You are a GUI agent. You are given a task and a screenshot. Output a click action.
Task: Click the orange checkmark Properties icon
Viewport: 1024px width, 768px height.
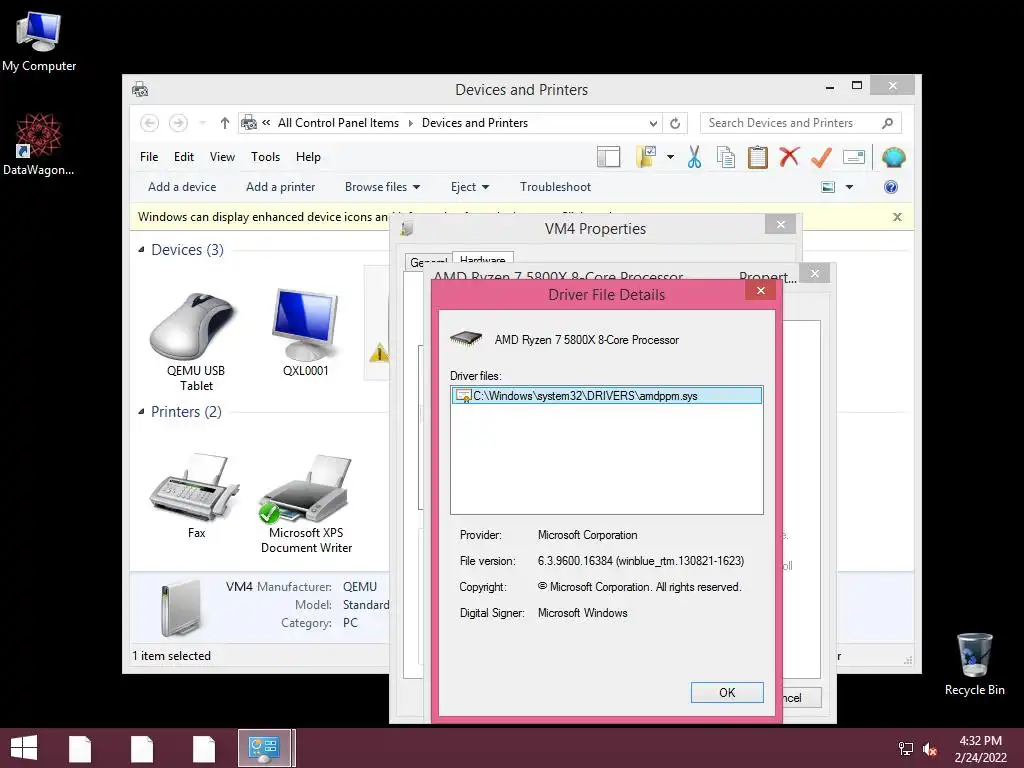[x=821, y=157]
